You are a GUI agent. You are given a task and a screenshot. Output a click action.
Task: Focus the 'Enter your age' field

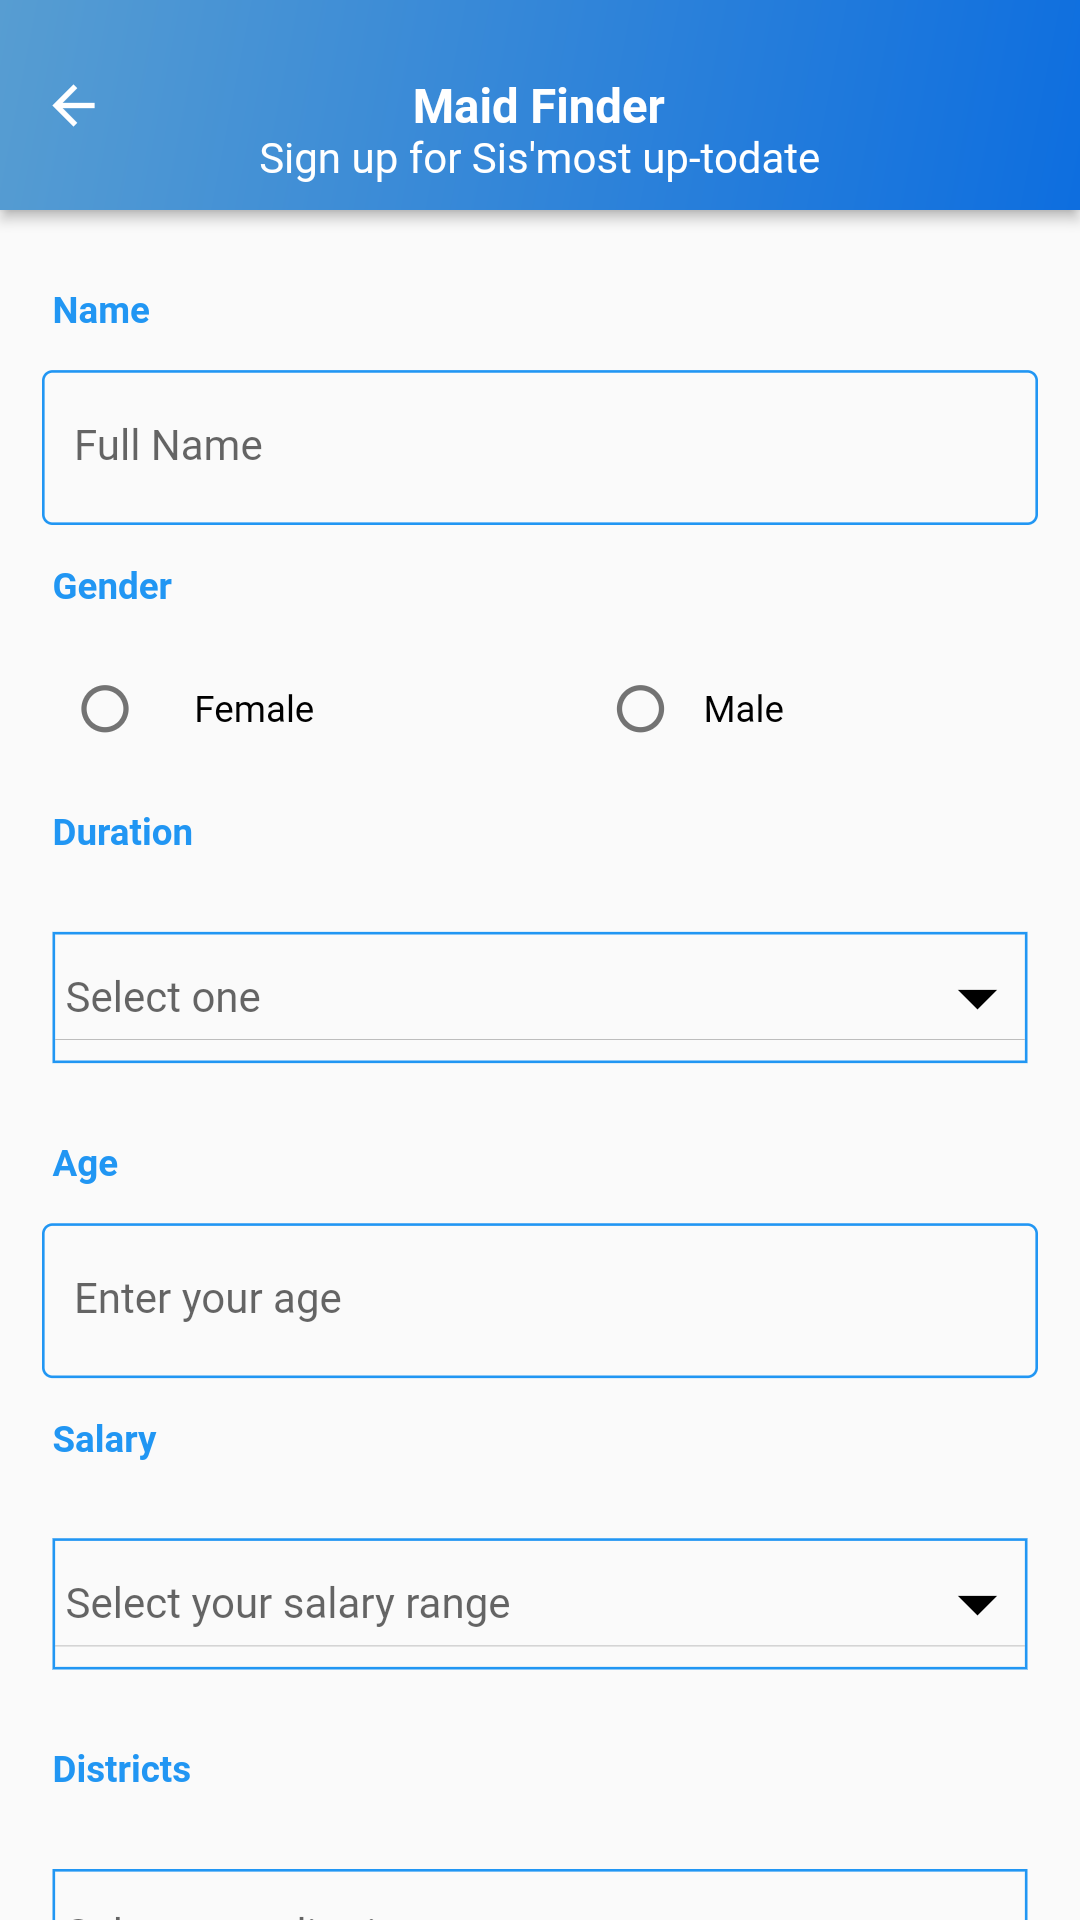(x=540, y=1300)
